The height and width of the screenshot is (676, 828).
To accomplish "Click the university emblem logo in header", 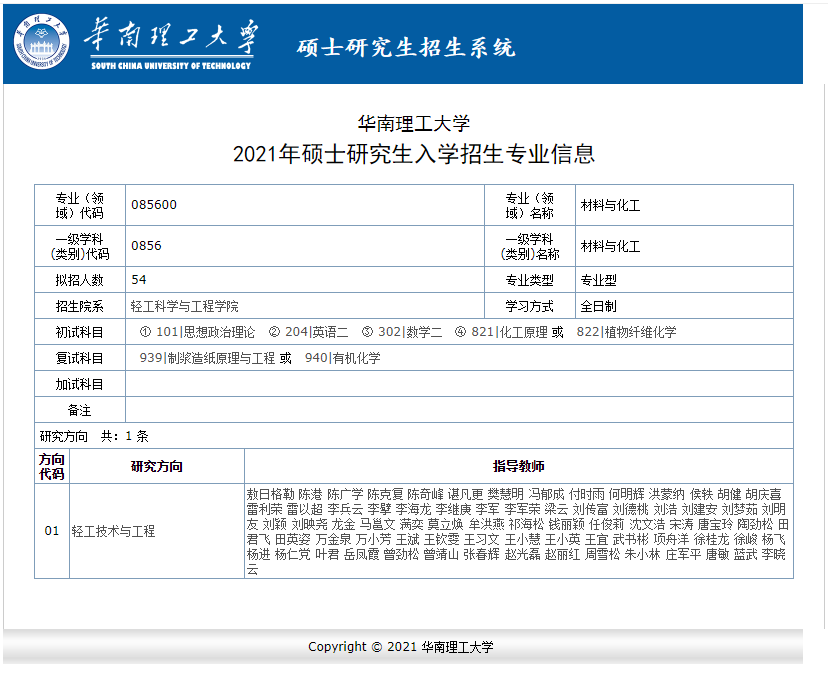I will (x=41, y=42).
